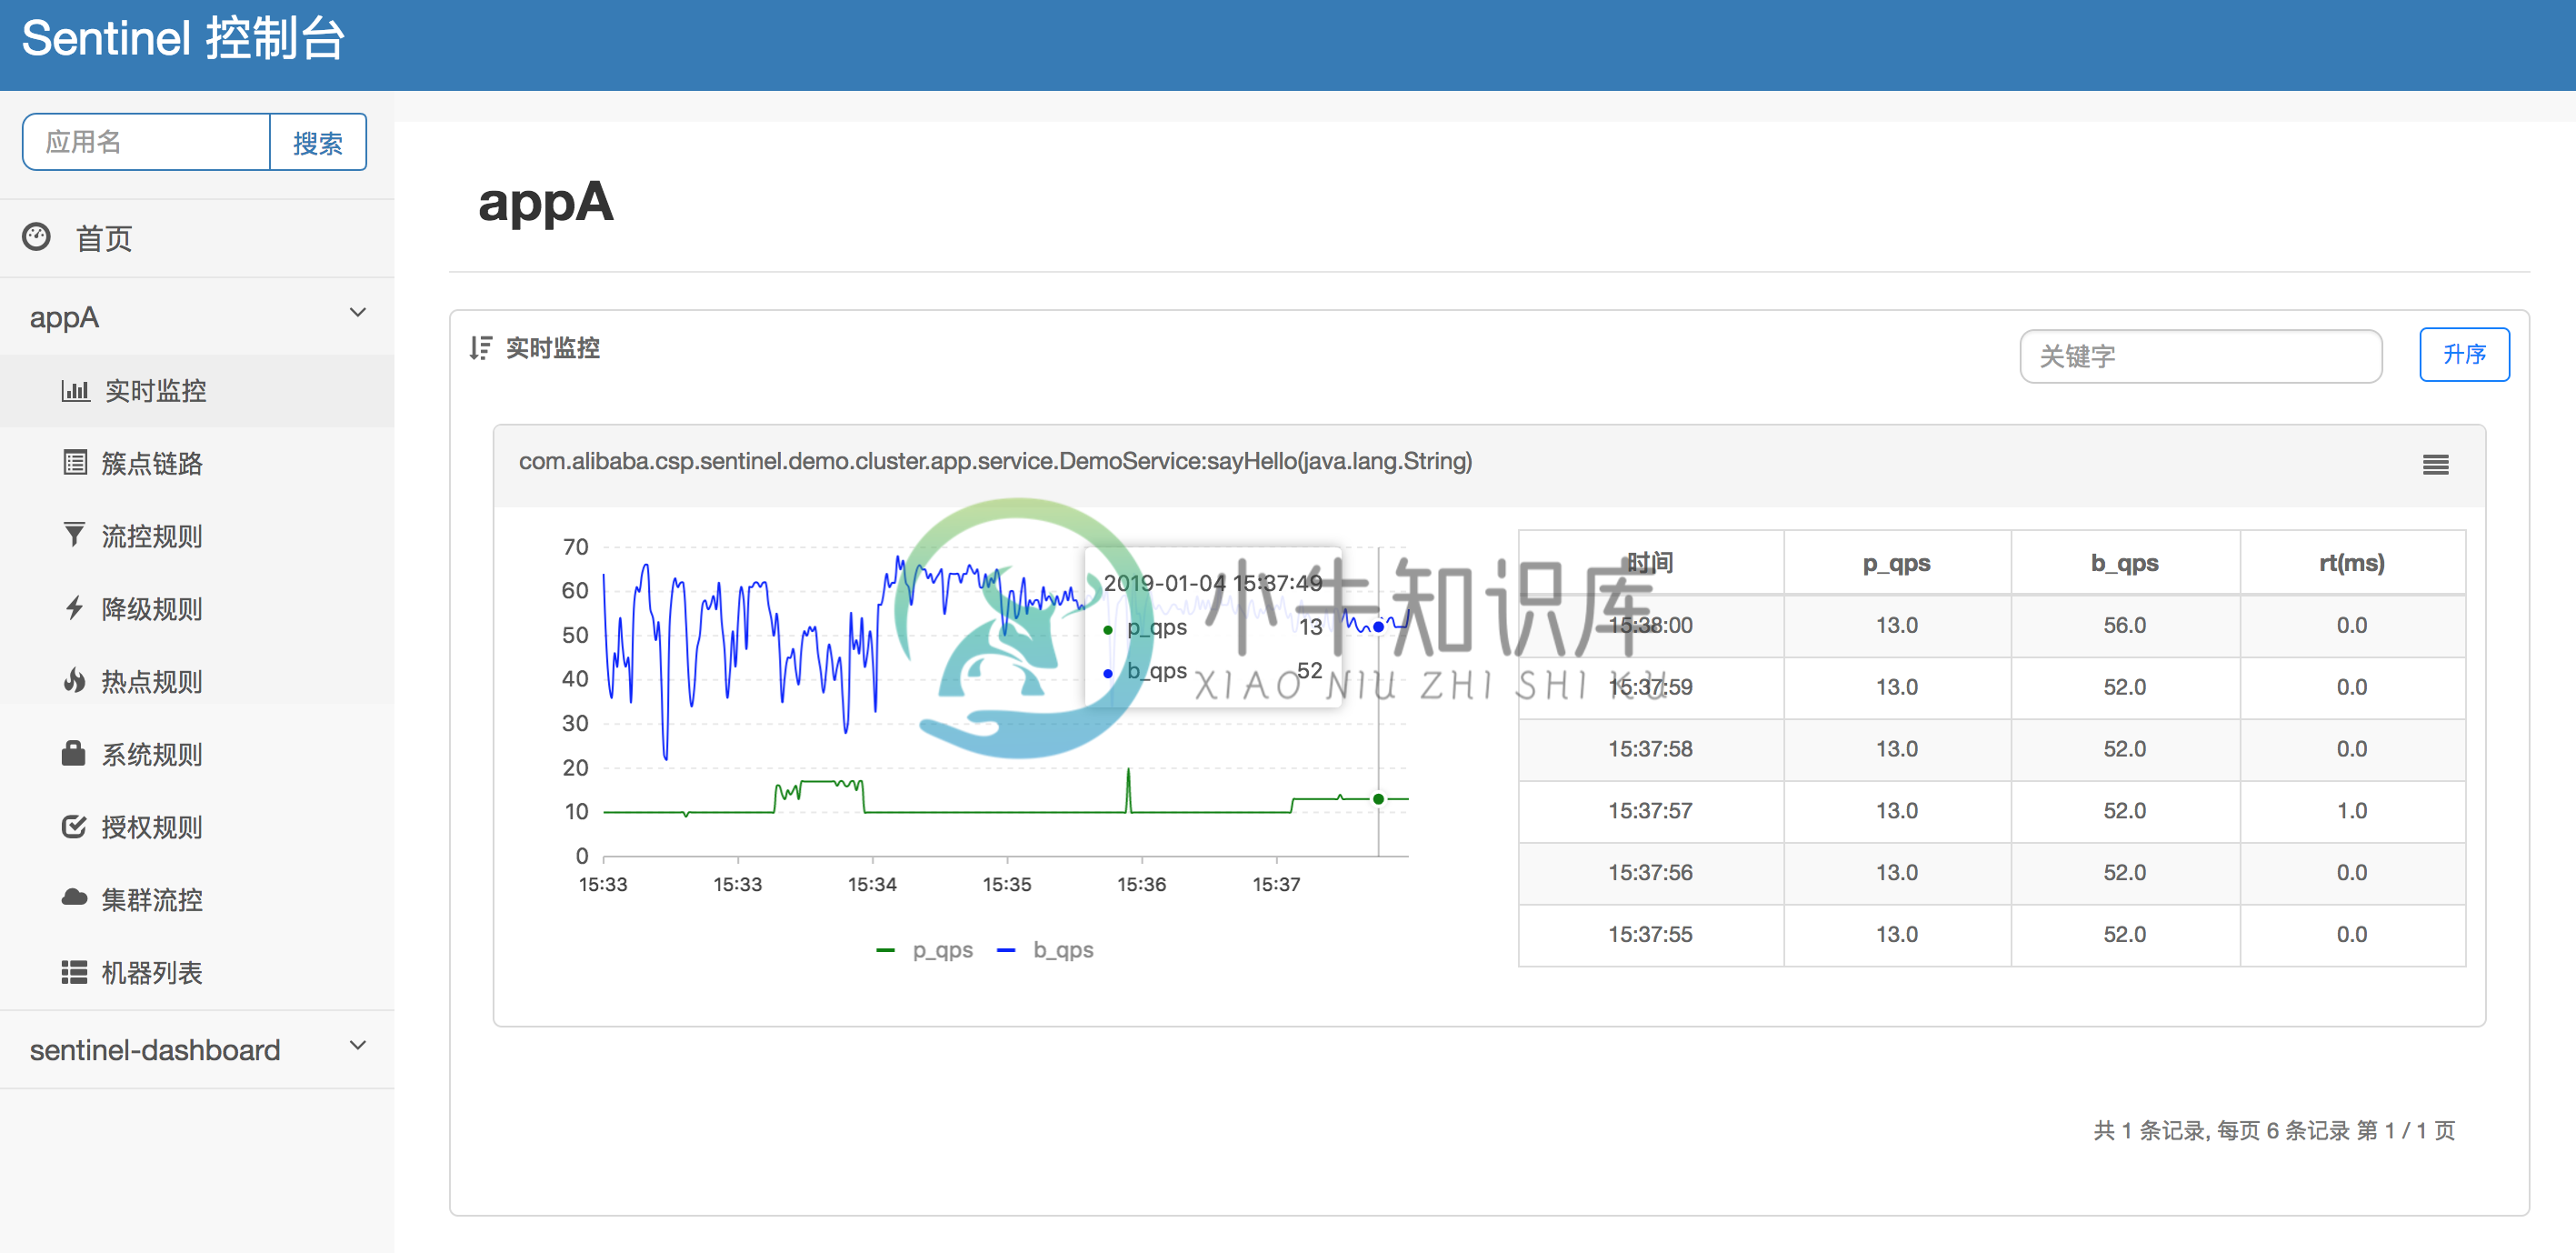Toggle the p_qps legend series
Screen dimensions: 2576x1253
[924, 950]
